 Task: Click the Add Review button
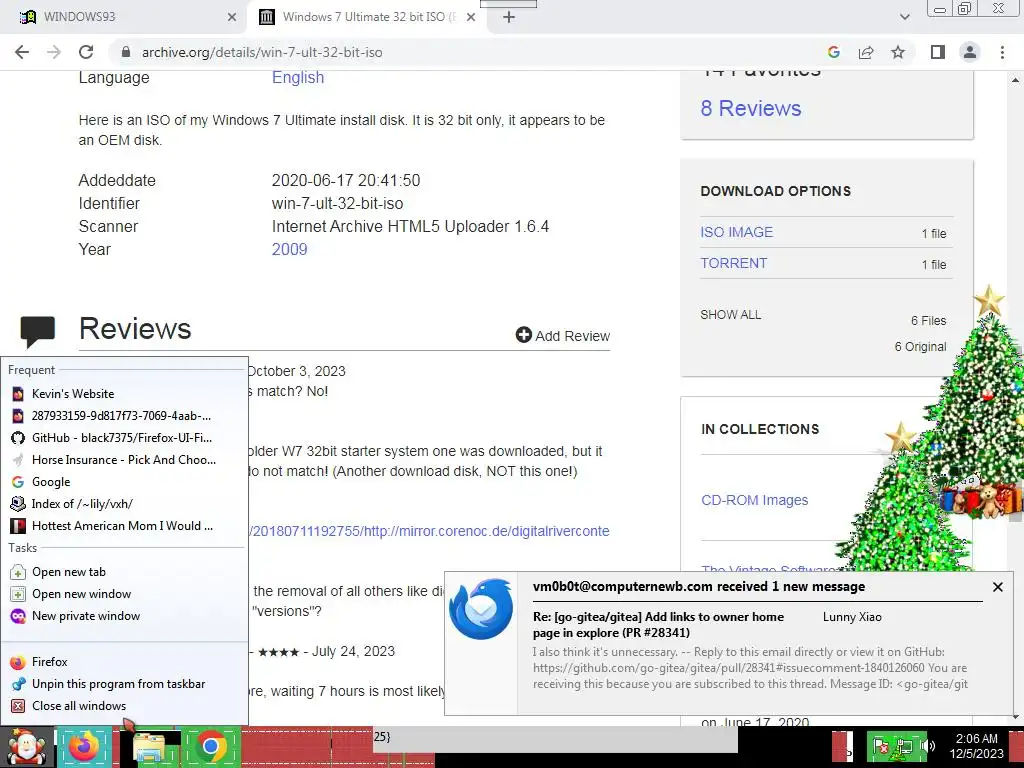tap(562, 336)
